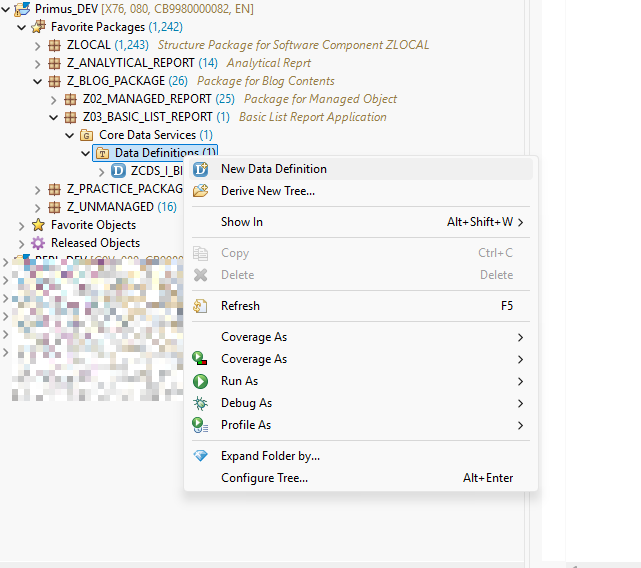The image size is (641, 568).
Task: Click the Released Objects gear icon
Action: 38,243
